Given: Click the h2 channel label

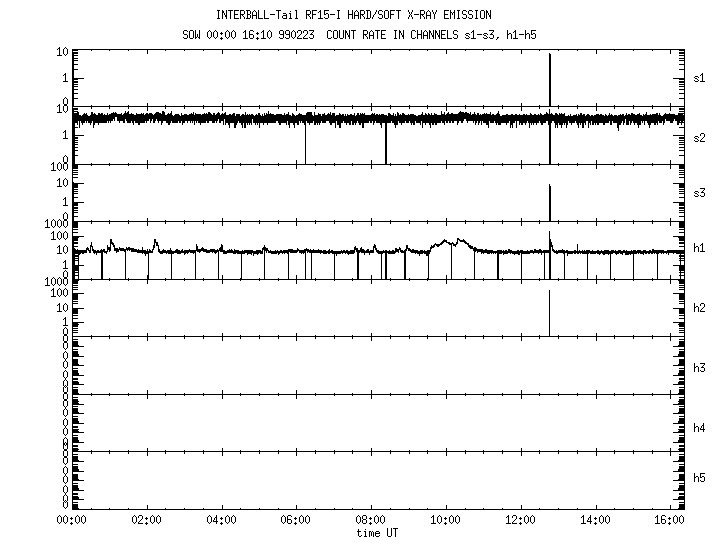Looking at the screenshot, I should [x=699, y=309].
